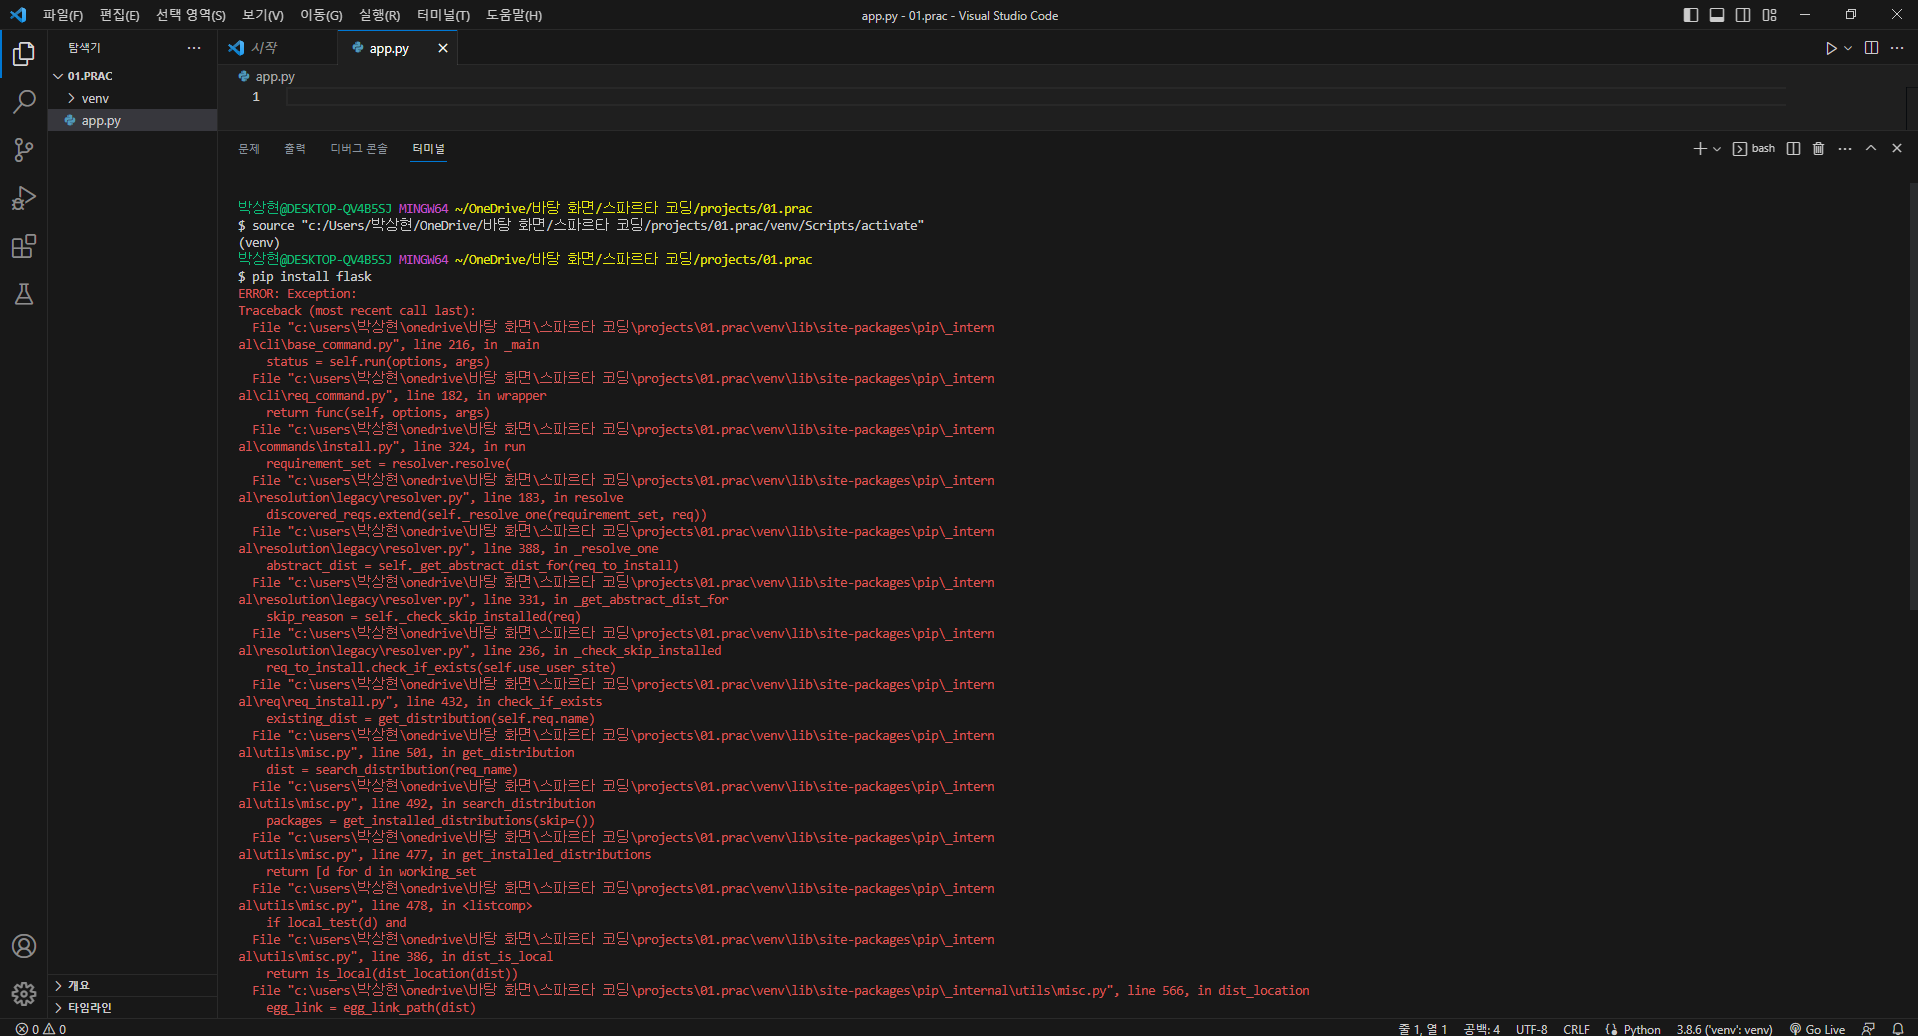This screenshot has height=1036, width=1918.
Task: Open the 파일(F) menu
Action: tap(63, 15)
